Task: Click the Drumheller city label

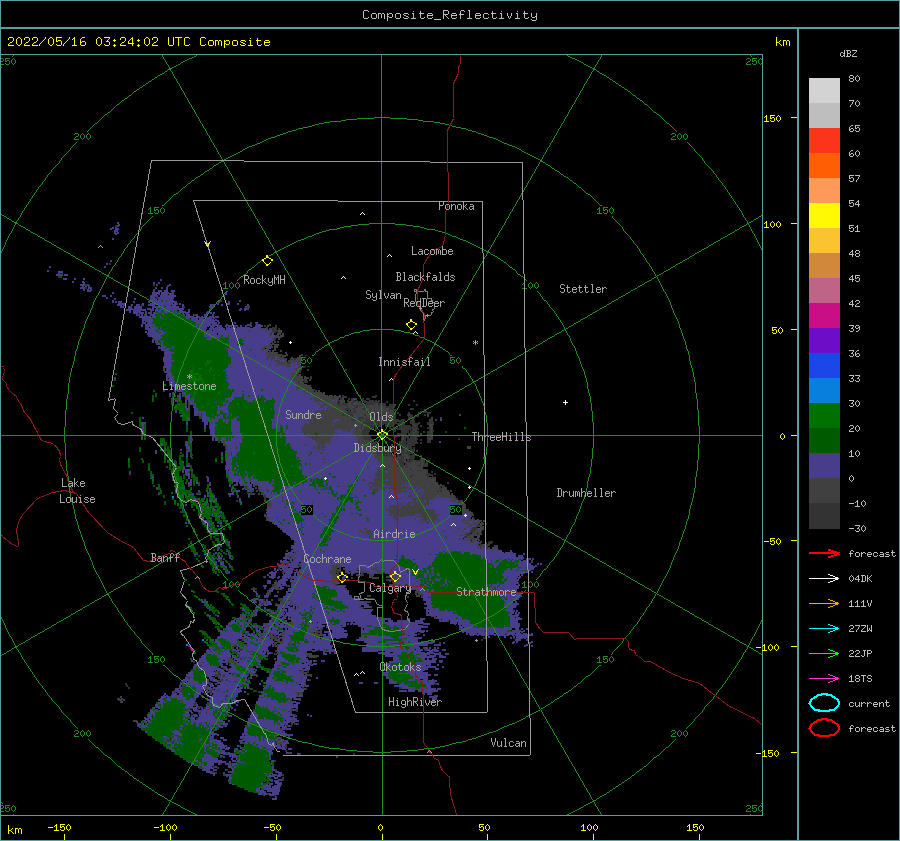Action: pyautogui.click(x=586, y=493)
